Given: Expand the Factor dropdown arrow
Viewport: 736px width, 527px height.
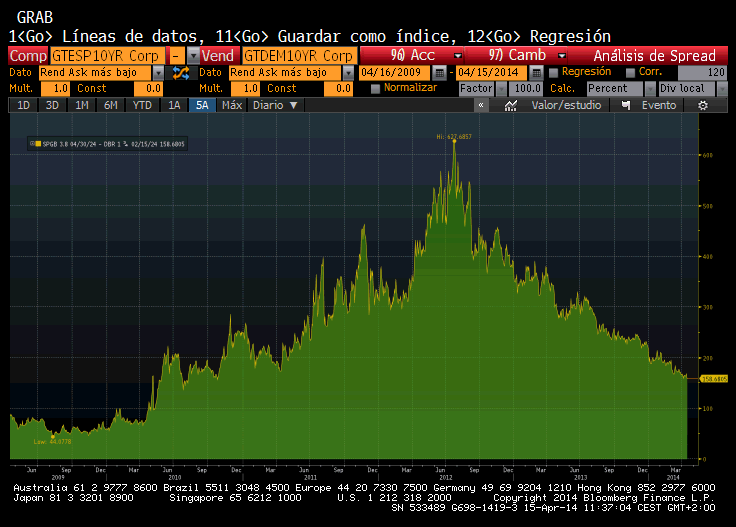Looking at the screenshot, I should coord(501,89).
